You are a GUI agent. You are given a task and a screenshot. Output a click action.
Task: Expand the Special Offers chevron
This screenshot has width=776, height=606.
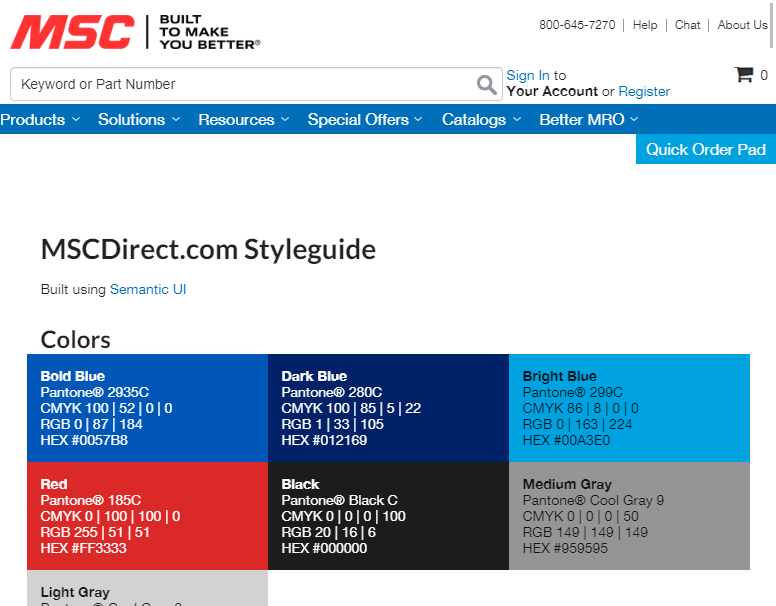[x=418, y=119]
